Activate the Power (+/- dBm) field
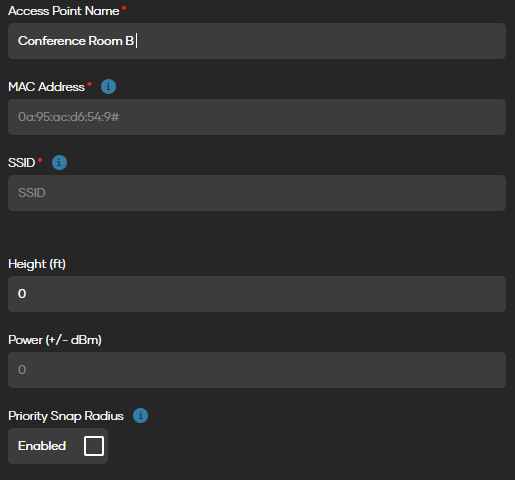Image resolution: width=515 pixels, height=480 pixels. (257, 370)
